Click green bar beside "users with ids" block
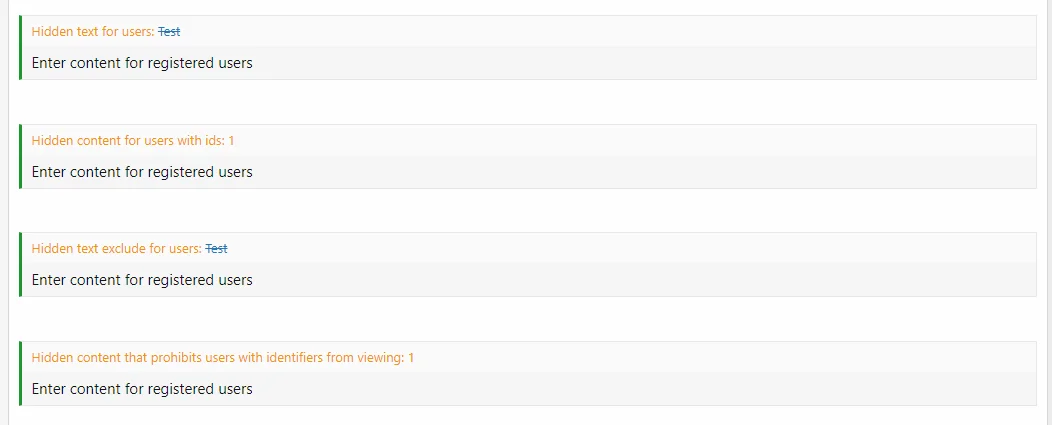 click(x=20, y=156)
